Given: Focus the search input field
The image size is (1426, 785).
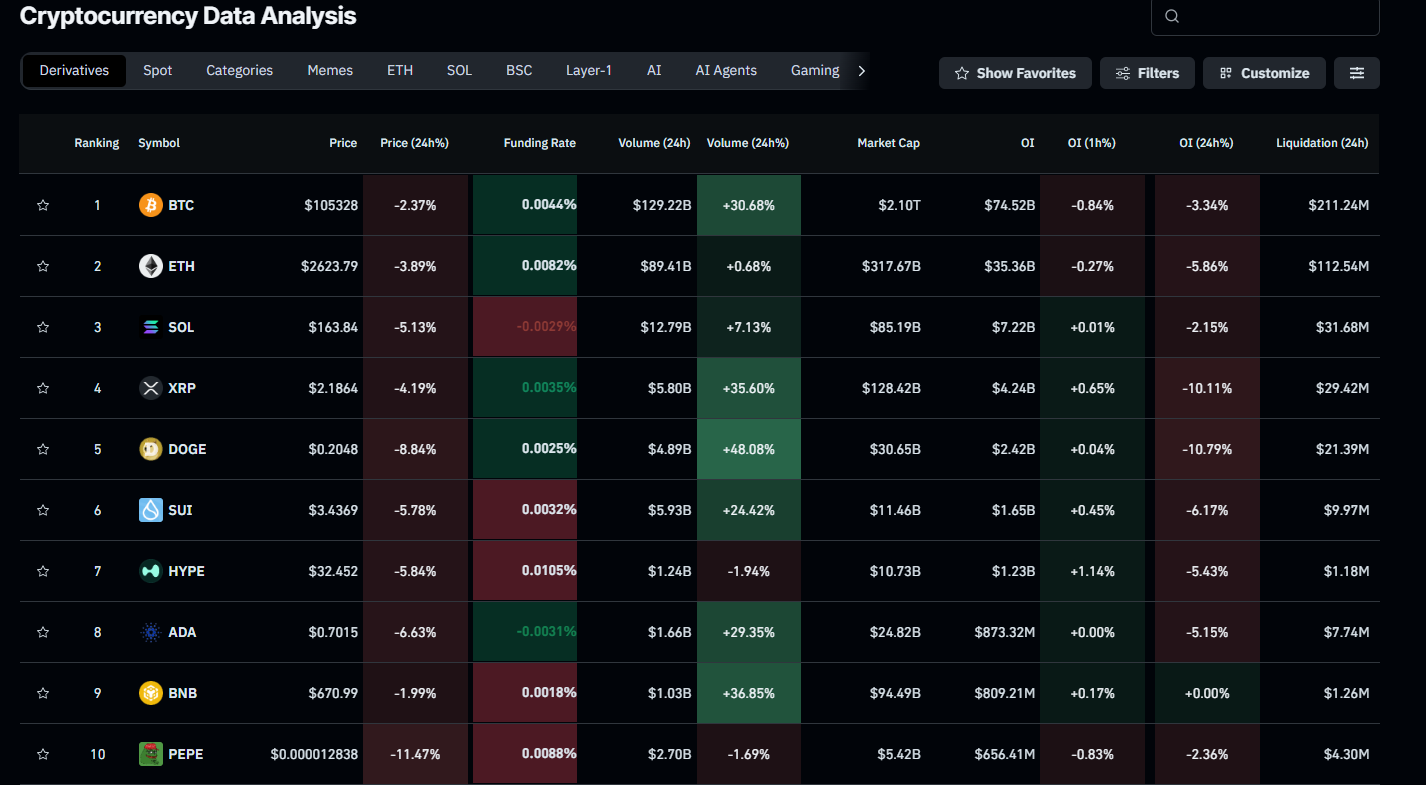Looking at the screenshot, I should tap(1265, 16).
